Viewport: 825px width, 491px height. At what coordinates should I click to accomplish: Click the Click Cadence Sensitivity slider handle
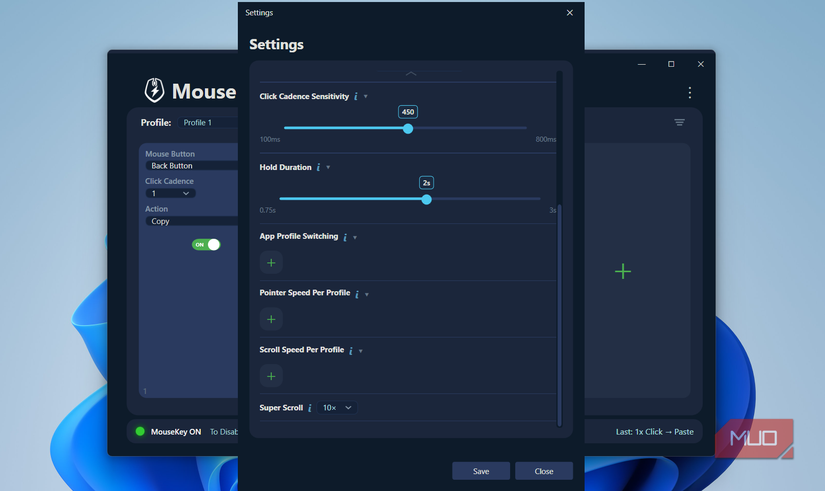coord(408,128)
